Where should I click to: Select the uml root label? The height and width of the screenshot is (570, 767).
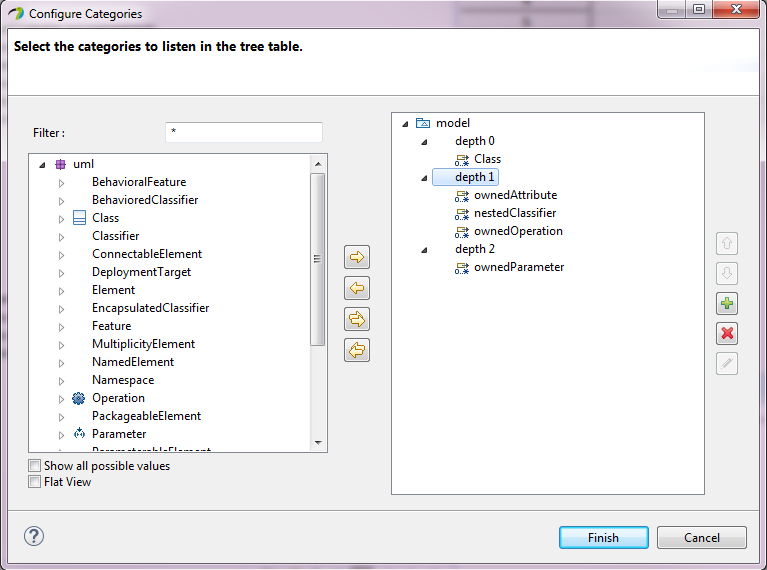point(83,164)
